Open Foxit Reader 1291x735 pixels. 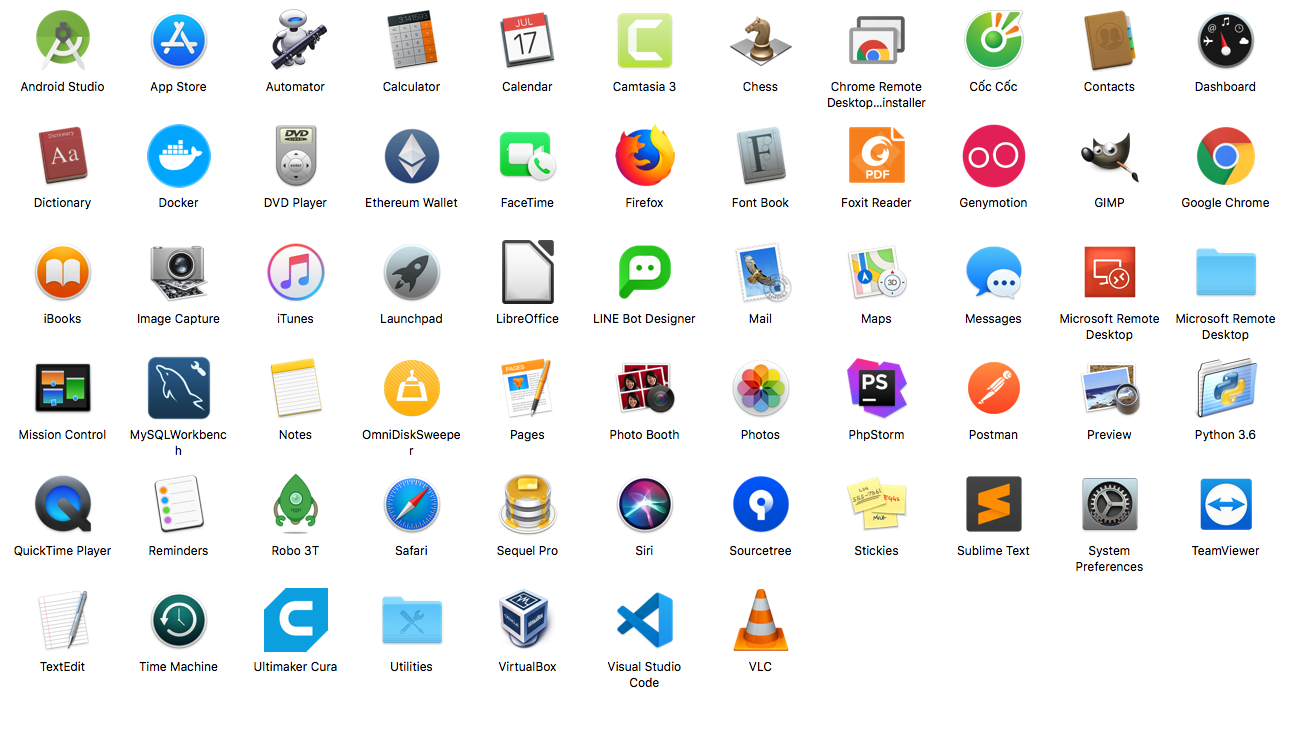pos(876,156)
